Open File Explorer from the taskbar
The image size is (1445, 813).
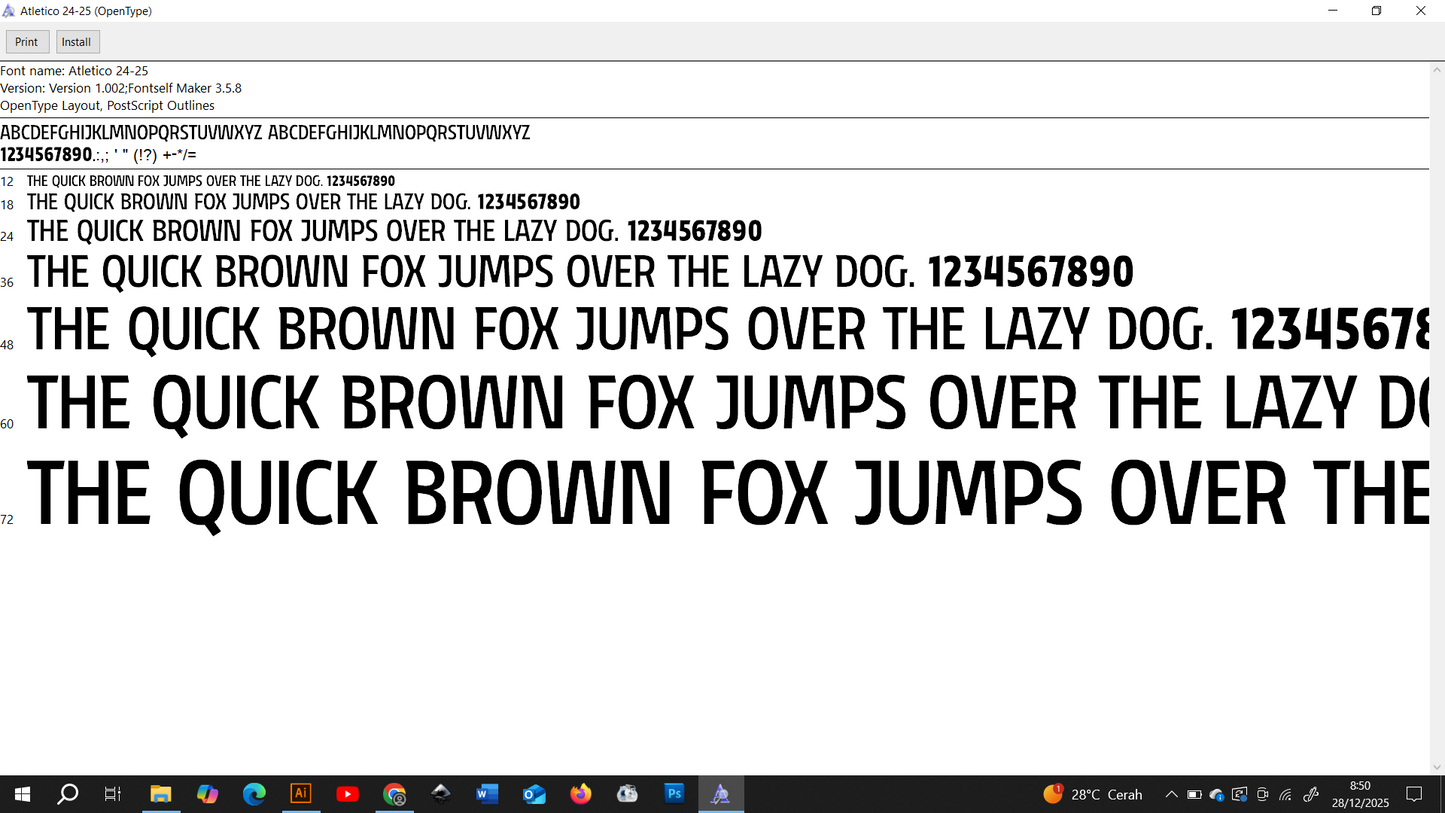[x=160, y=794]
